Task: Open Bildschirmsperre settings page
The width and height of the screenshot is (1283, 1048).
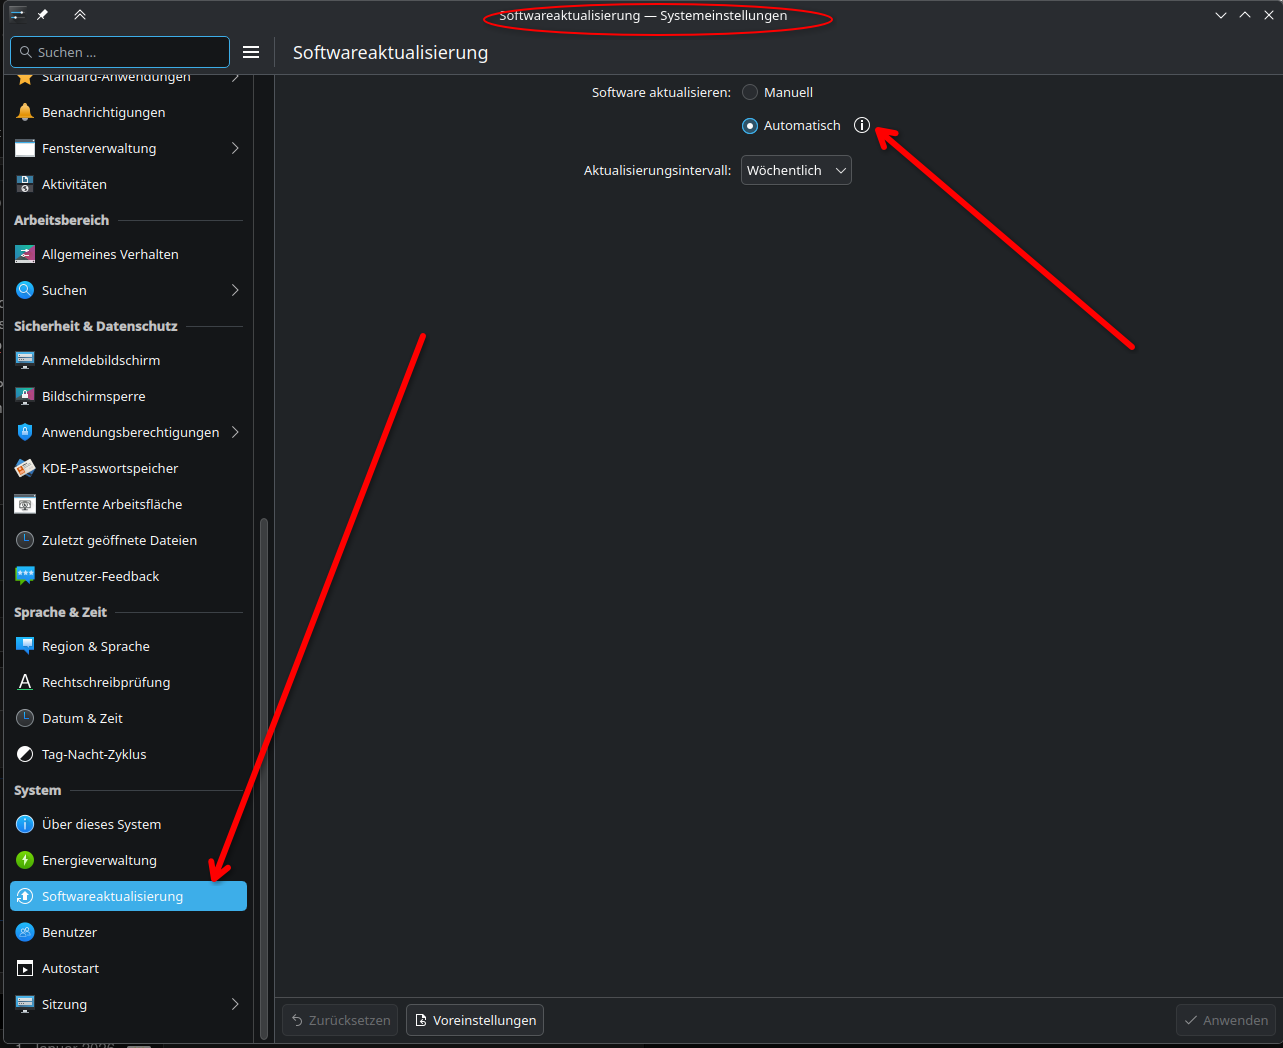Action: (128, 396)
